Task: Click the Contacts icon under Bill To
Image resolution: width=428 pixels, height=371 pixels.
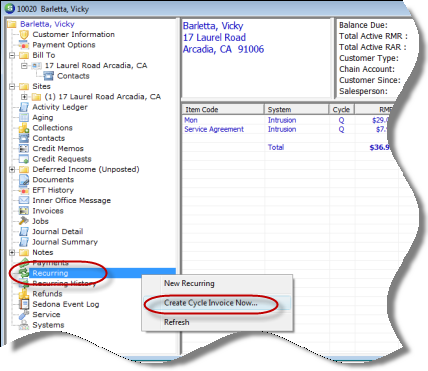Action: pos(49,76)
